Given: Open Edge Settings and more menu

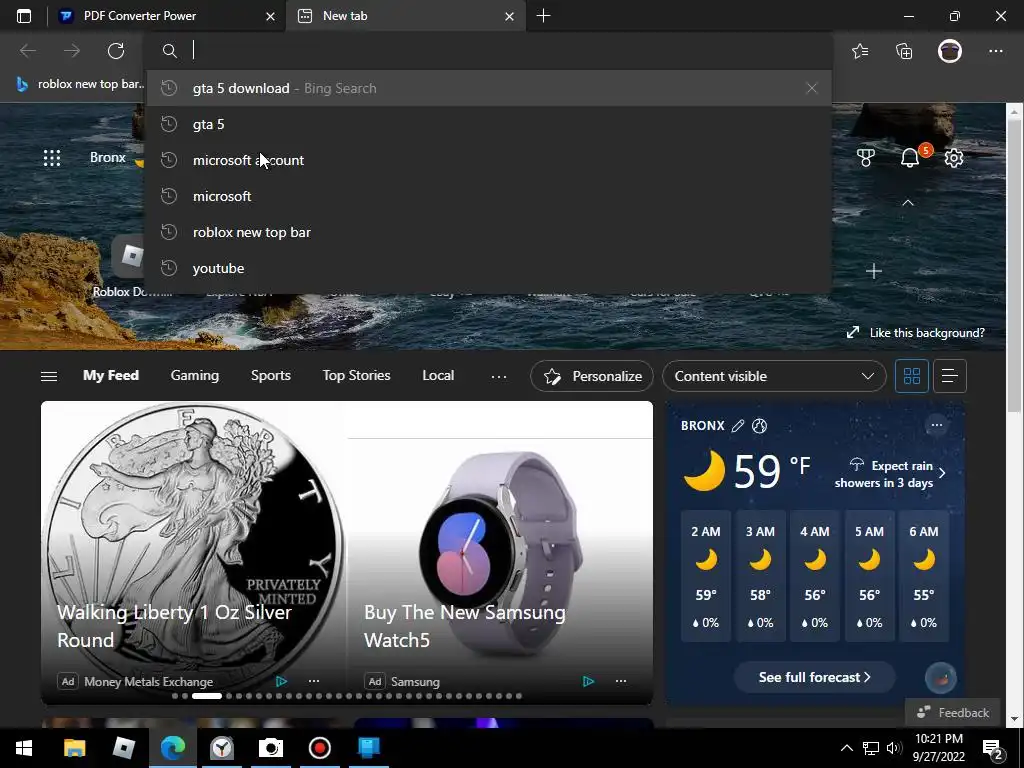Looking at the screenshot, I should 995,51.
